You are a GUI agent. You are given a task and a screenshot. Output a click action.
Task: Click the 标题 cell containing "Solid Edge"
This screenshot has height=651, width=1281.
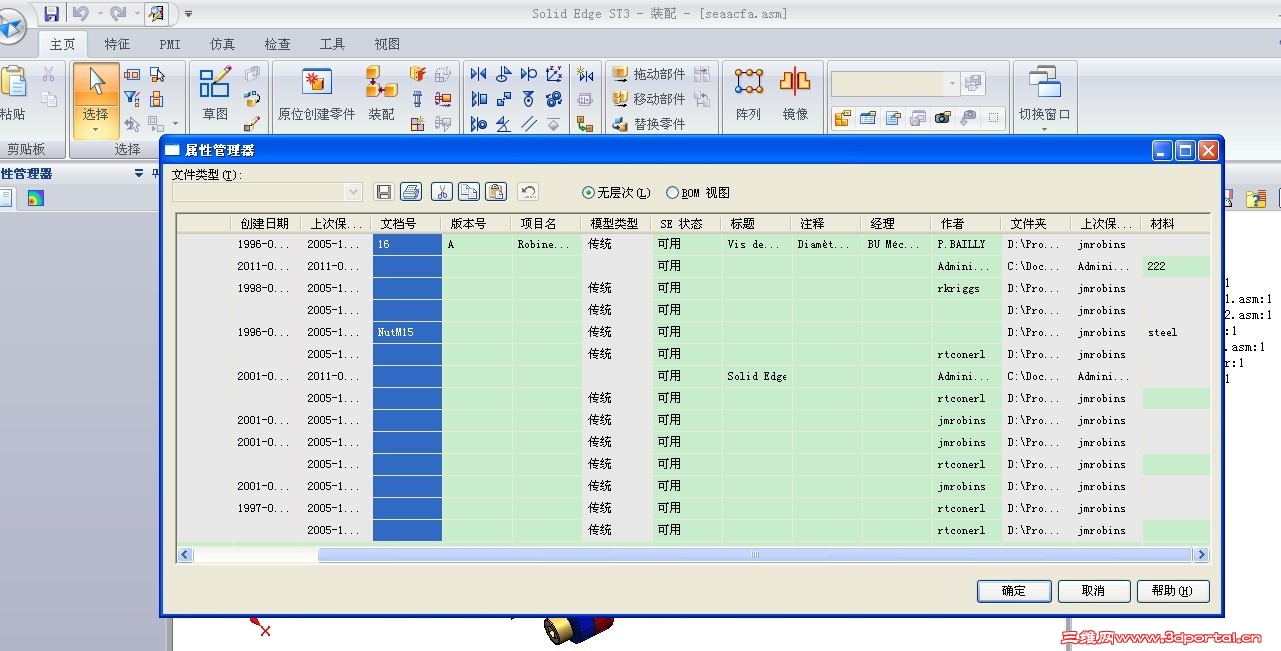757,376
